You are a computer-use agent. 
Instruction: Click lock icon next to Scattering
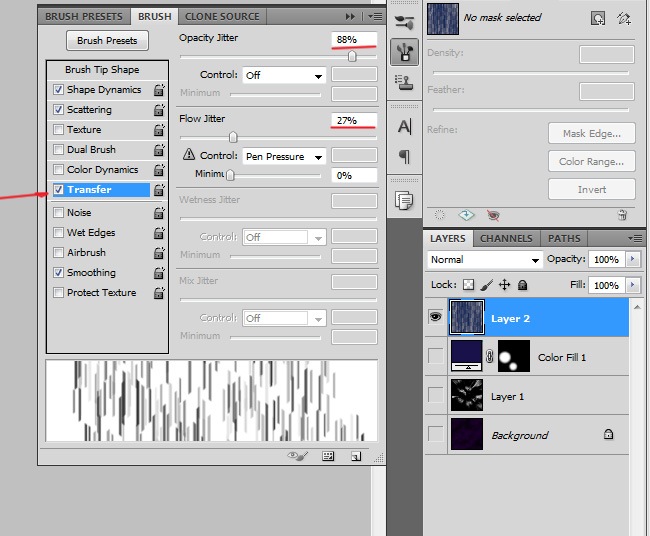pyautogui.click(x=159, y=110)
